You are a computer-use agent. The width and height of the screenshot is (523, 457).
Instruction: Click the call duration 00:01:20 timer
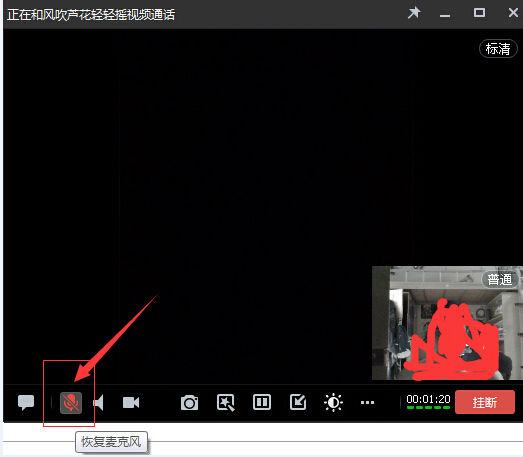[428, 399]
